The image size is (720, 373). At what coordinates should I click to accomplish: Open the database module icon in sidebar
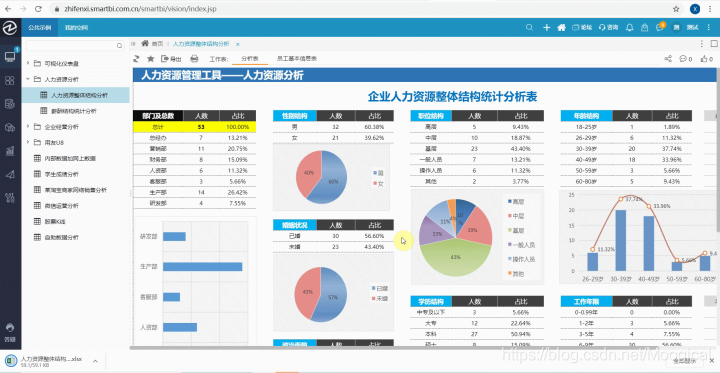(10, 104)
